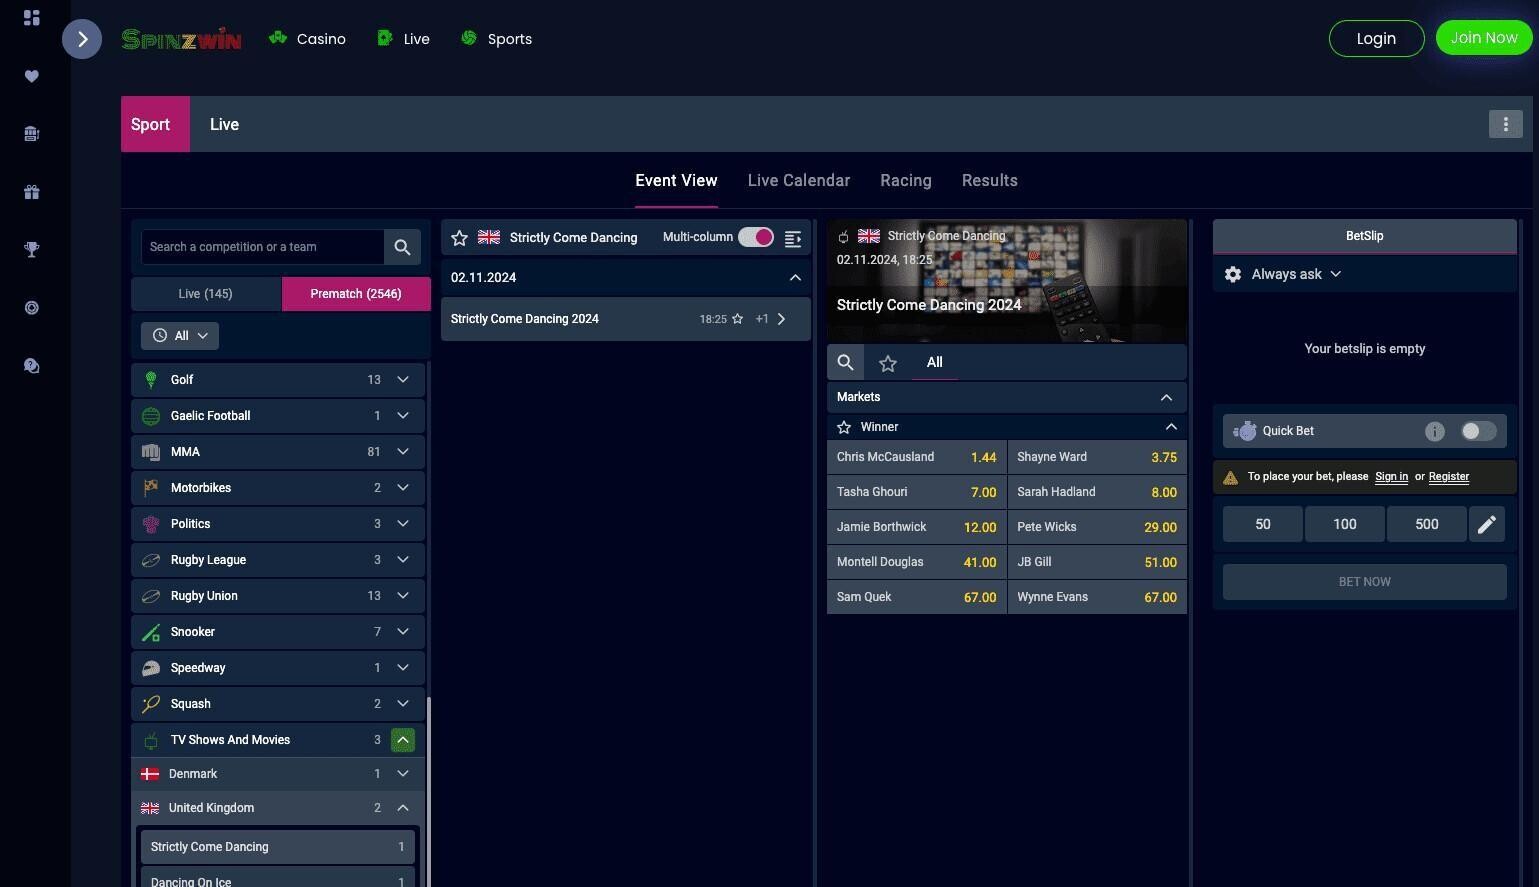Enable the Quick Bet toggle

click(1478, 431)
